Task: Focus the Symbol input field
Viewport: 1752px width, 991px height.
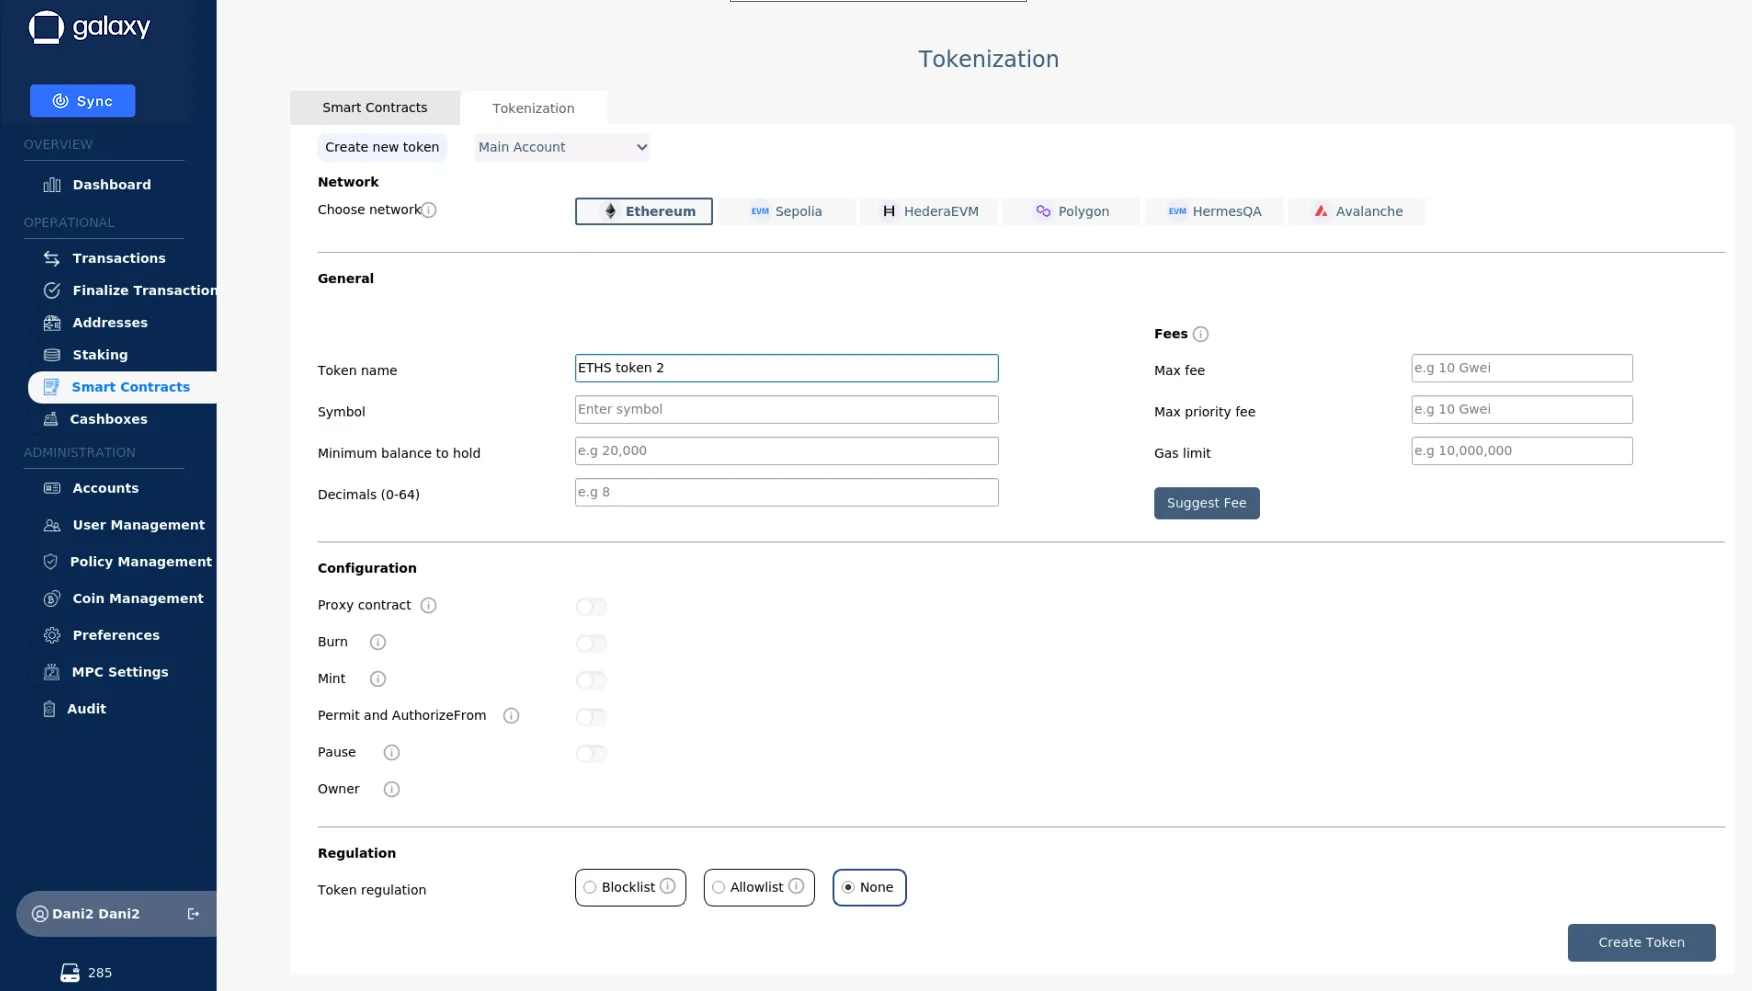Action: (786, 409)
